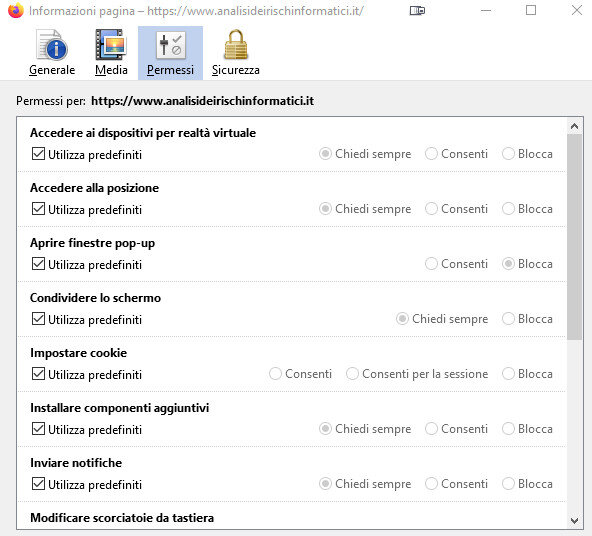Open the Media film icon tab
This screenshot has height=536, width=592.
[111, 53]
